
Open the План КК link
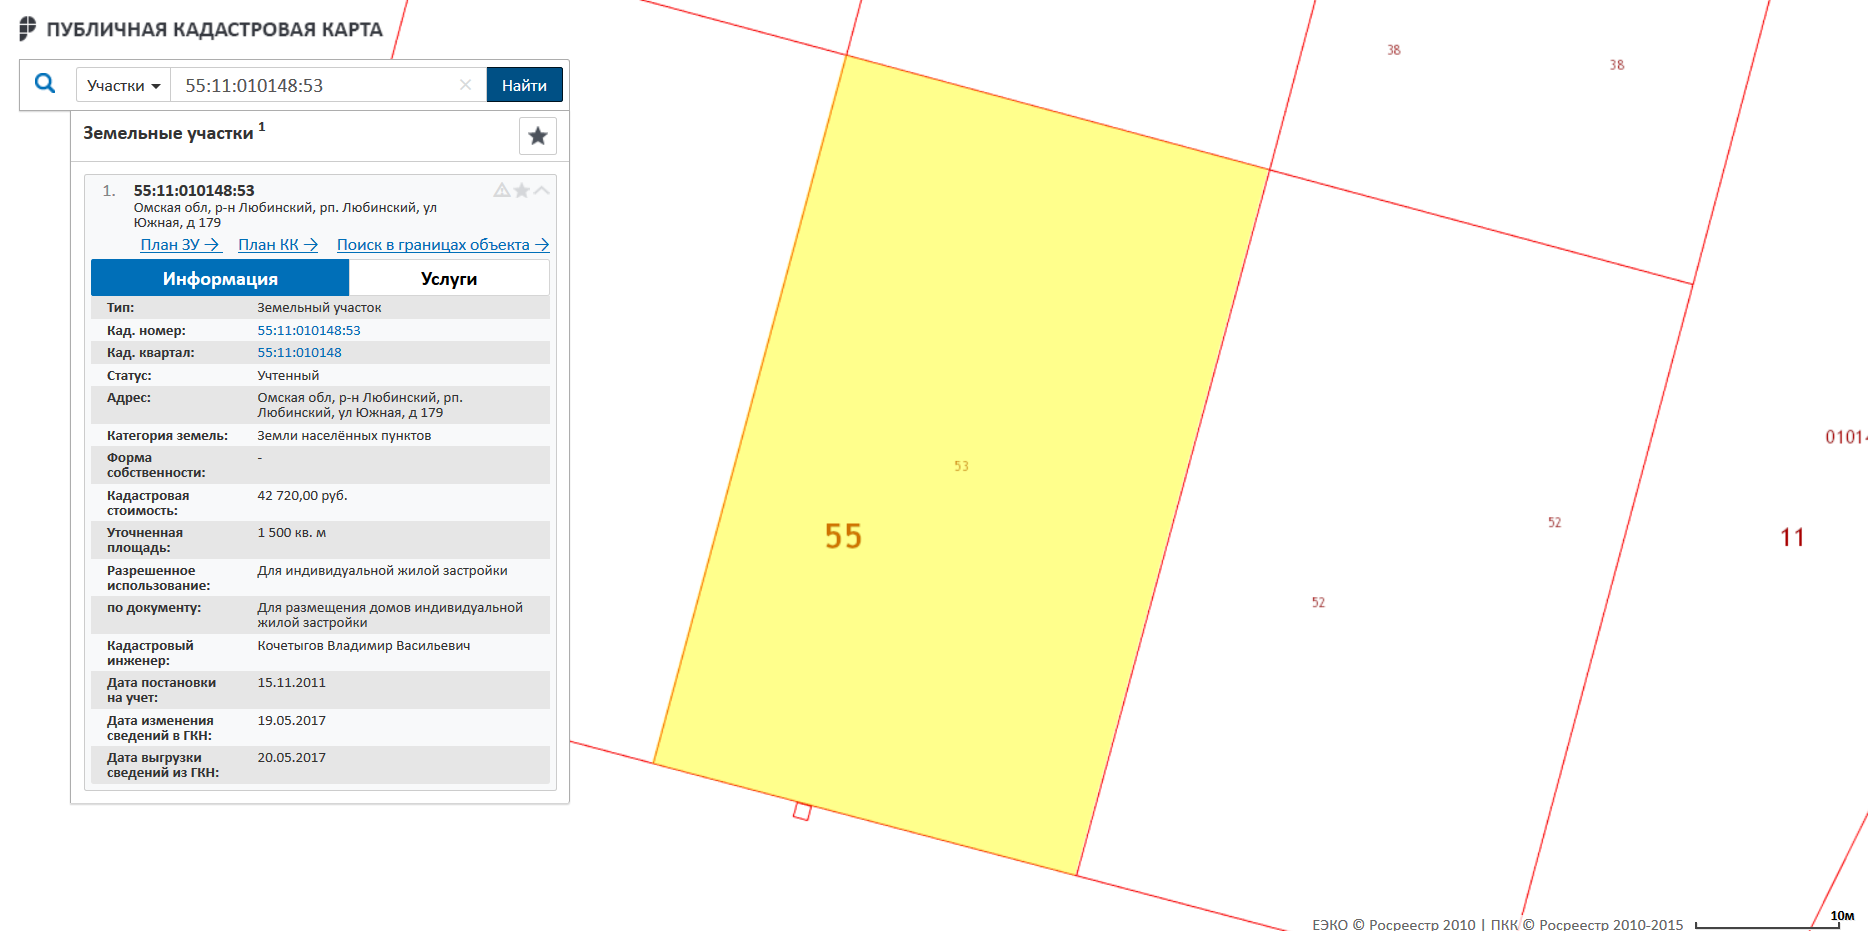click(x=277, y=245)
